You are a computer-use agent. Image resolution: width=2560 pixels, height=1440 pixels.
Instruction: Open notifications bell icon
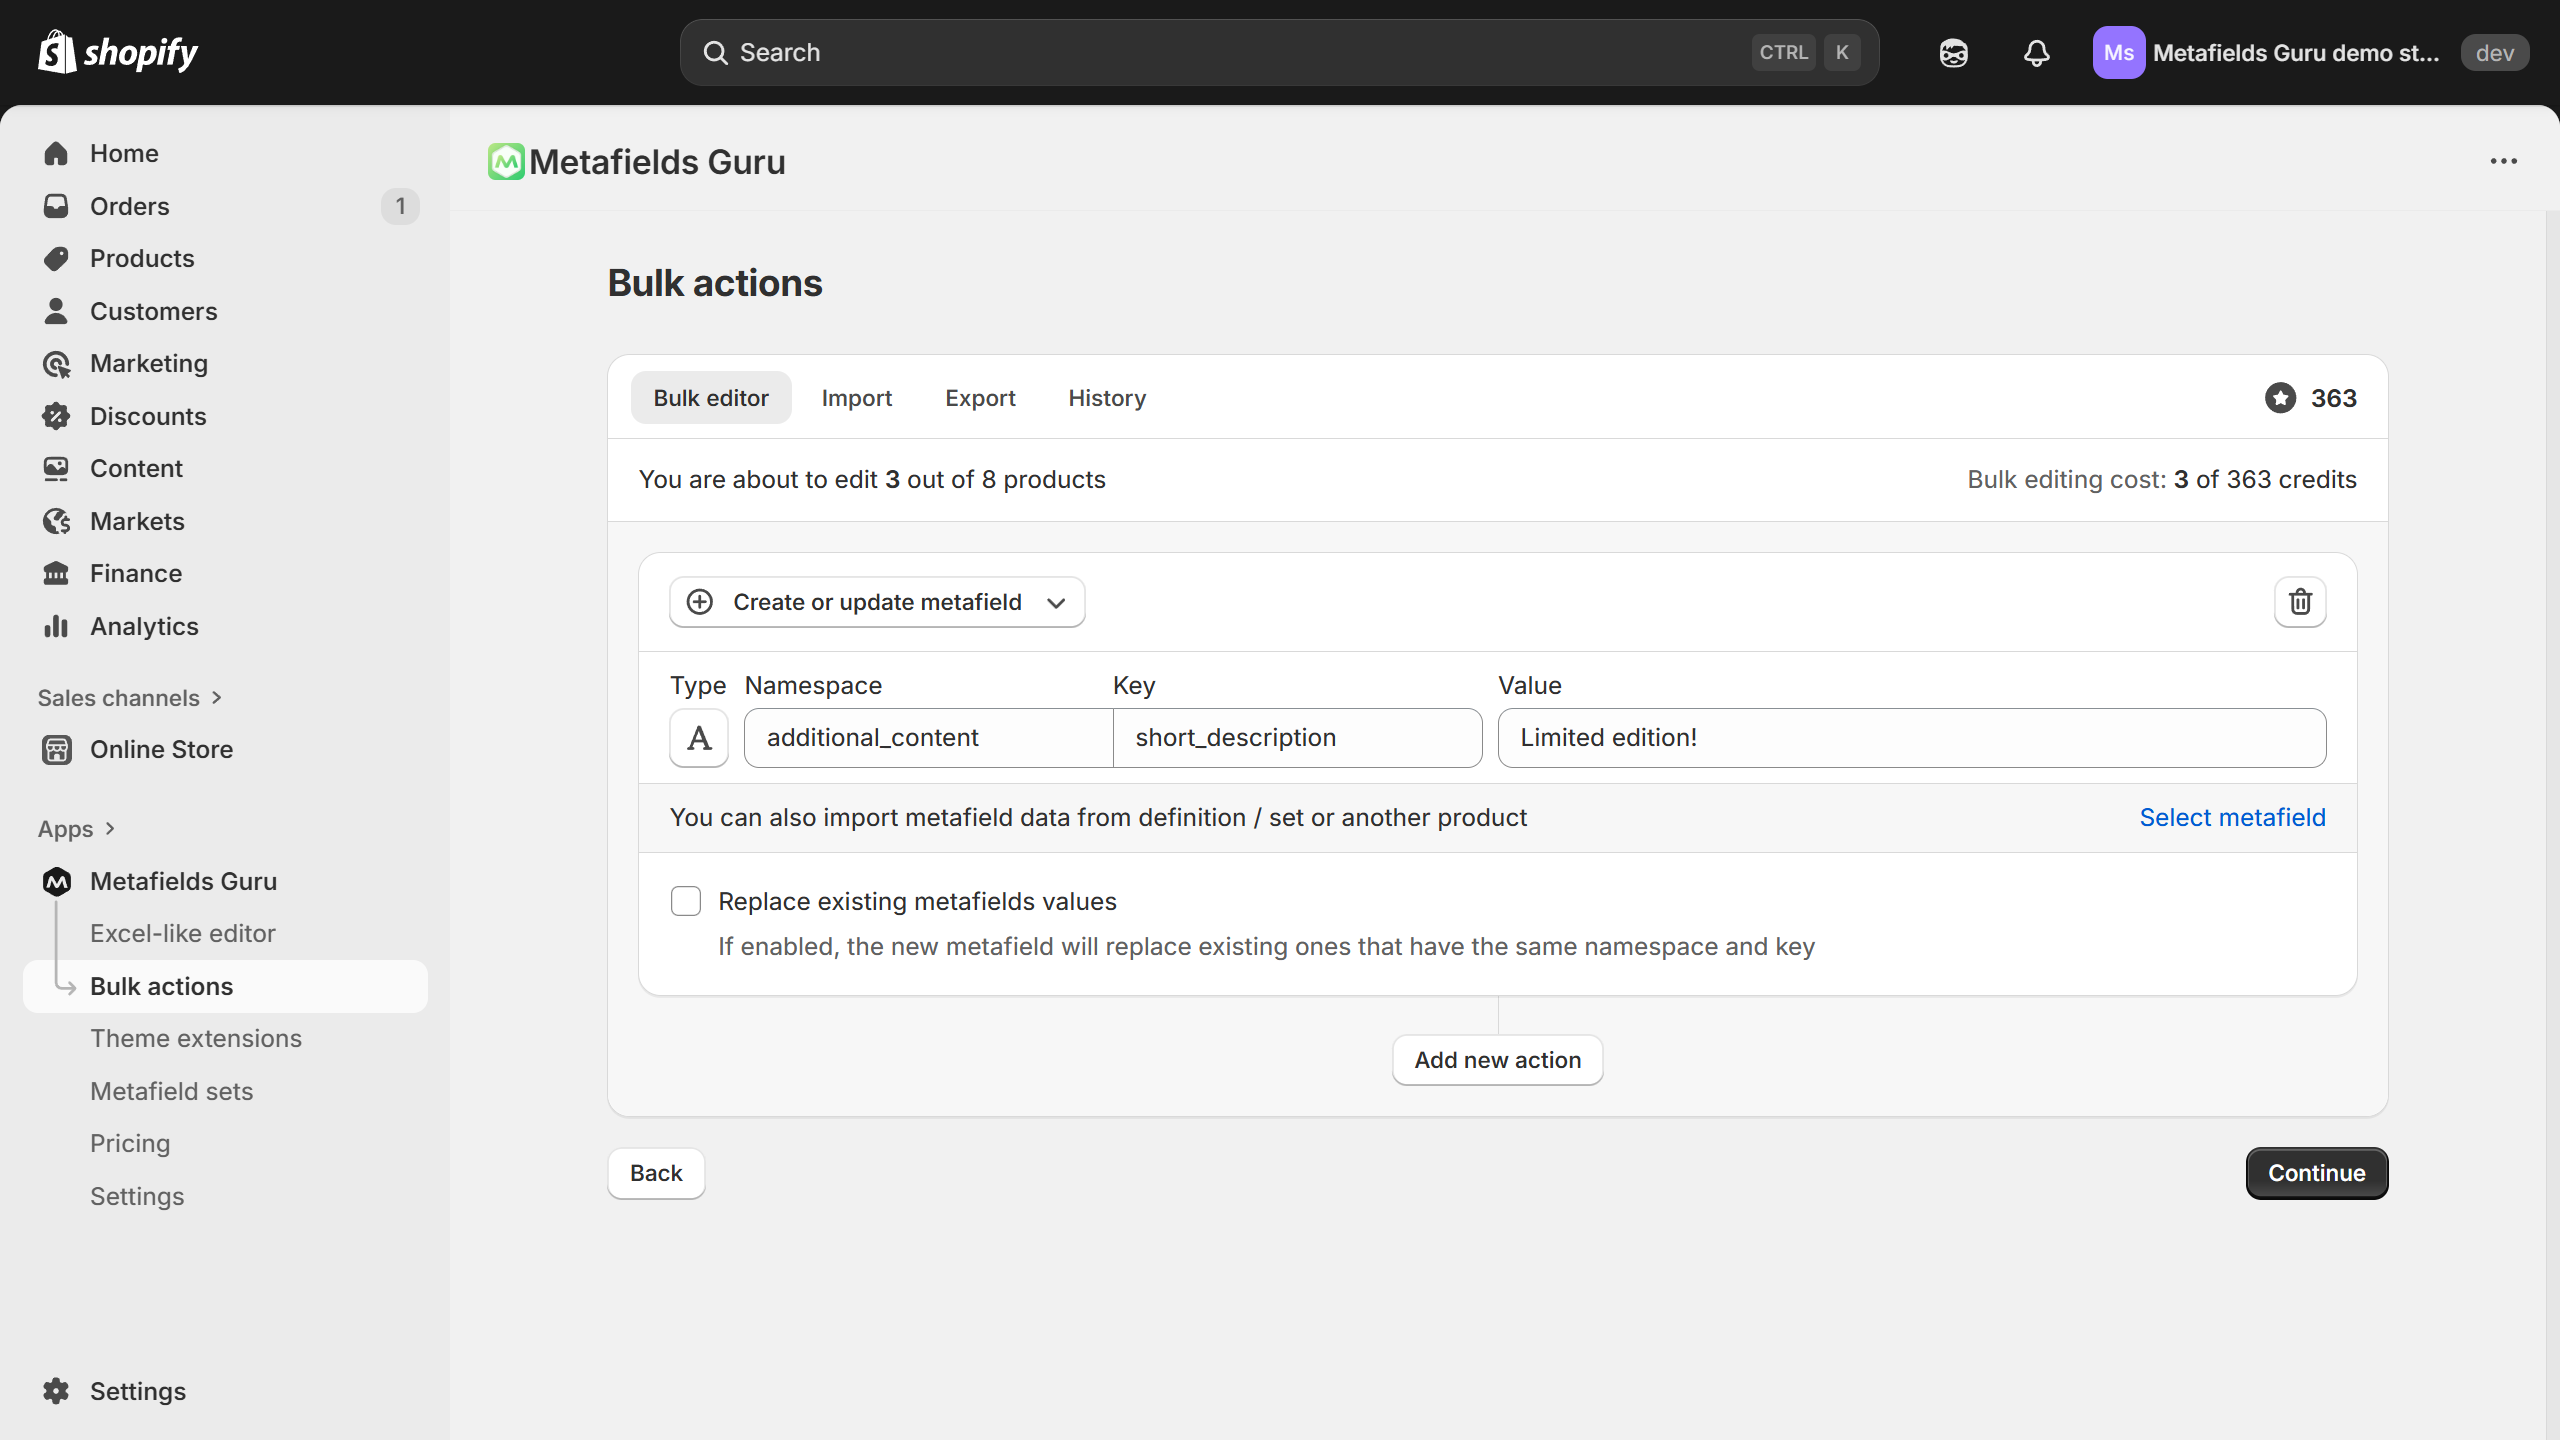(2036, 53)
